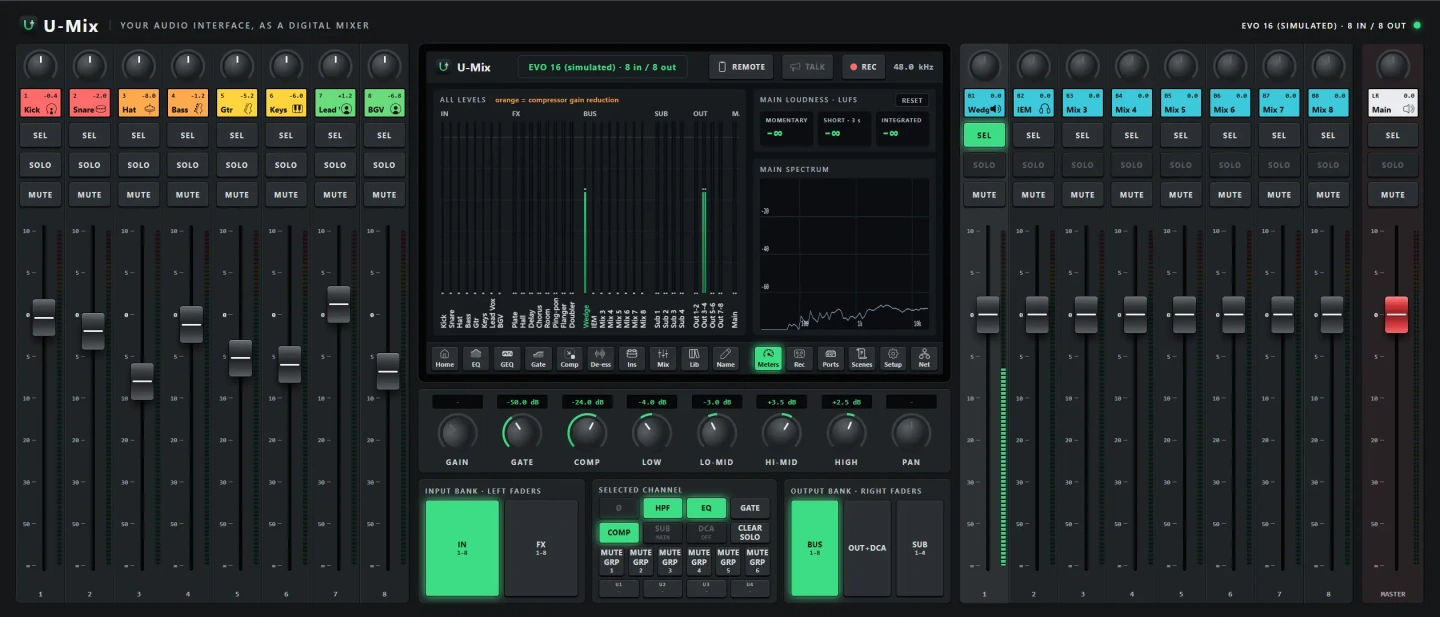1440x617 pixels.
Task: Open the De-ess page icon
Action: [x=600, y=358]
